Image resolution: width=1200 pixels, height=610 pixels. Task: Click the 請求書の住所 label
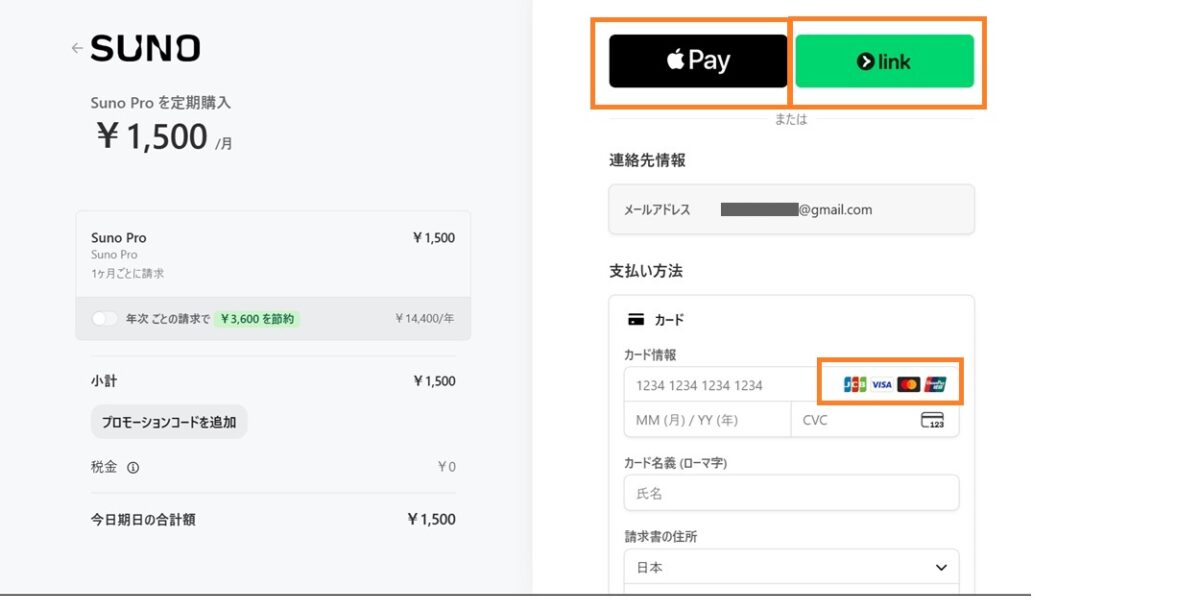click(660, 536)
